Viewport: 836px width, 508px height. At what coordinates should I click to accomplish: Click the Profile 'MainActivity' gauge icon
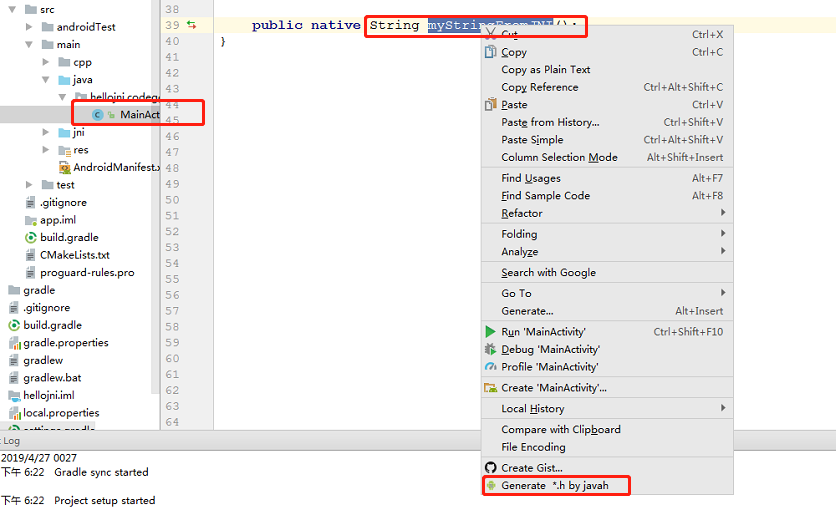[490, 367]
